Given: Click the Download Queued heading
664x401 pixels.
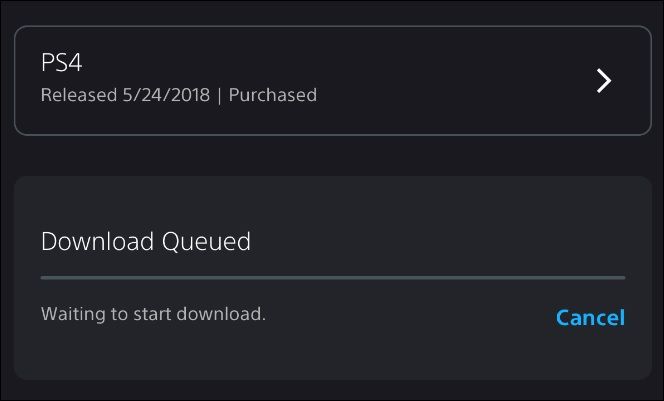Looking at the screenshot, I should (x=146, y=241).
